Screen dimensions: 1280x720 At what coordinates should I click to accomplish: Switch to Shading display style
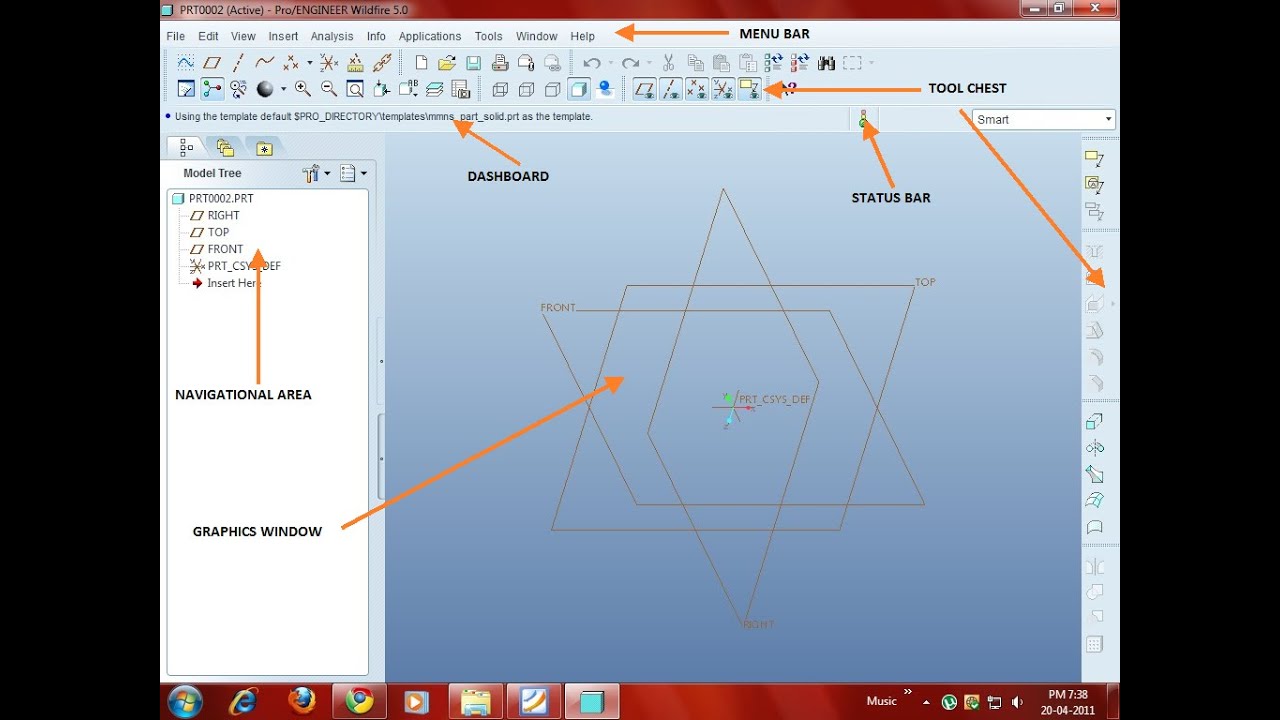578,89
